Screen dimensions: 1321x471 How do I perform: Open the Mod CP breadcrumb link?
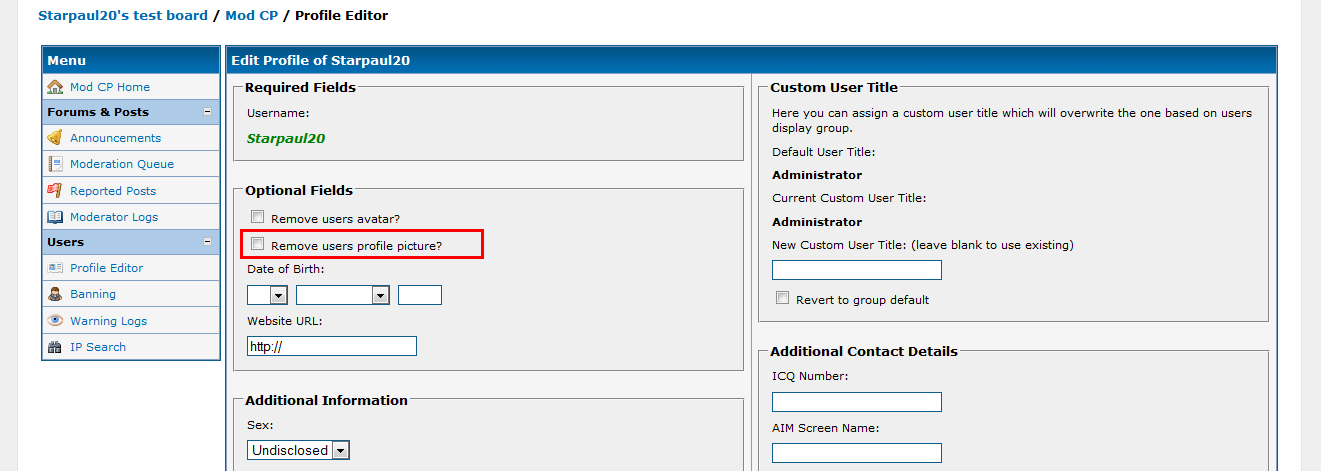(x=252, y=15)
